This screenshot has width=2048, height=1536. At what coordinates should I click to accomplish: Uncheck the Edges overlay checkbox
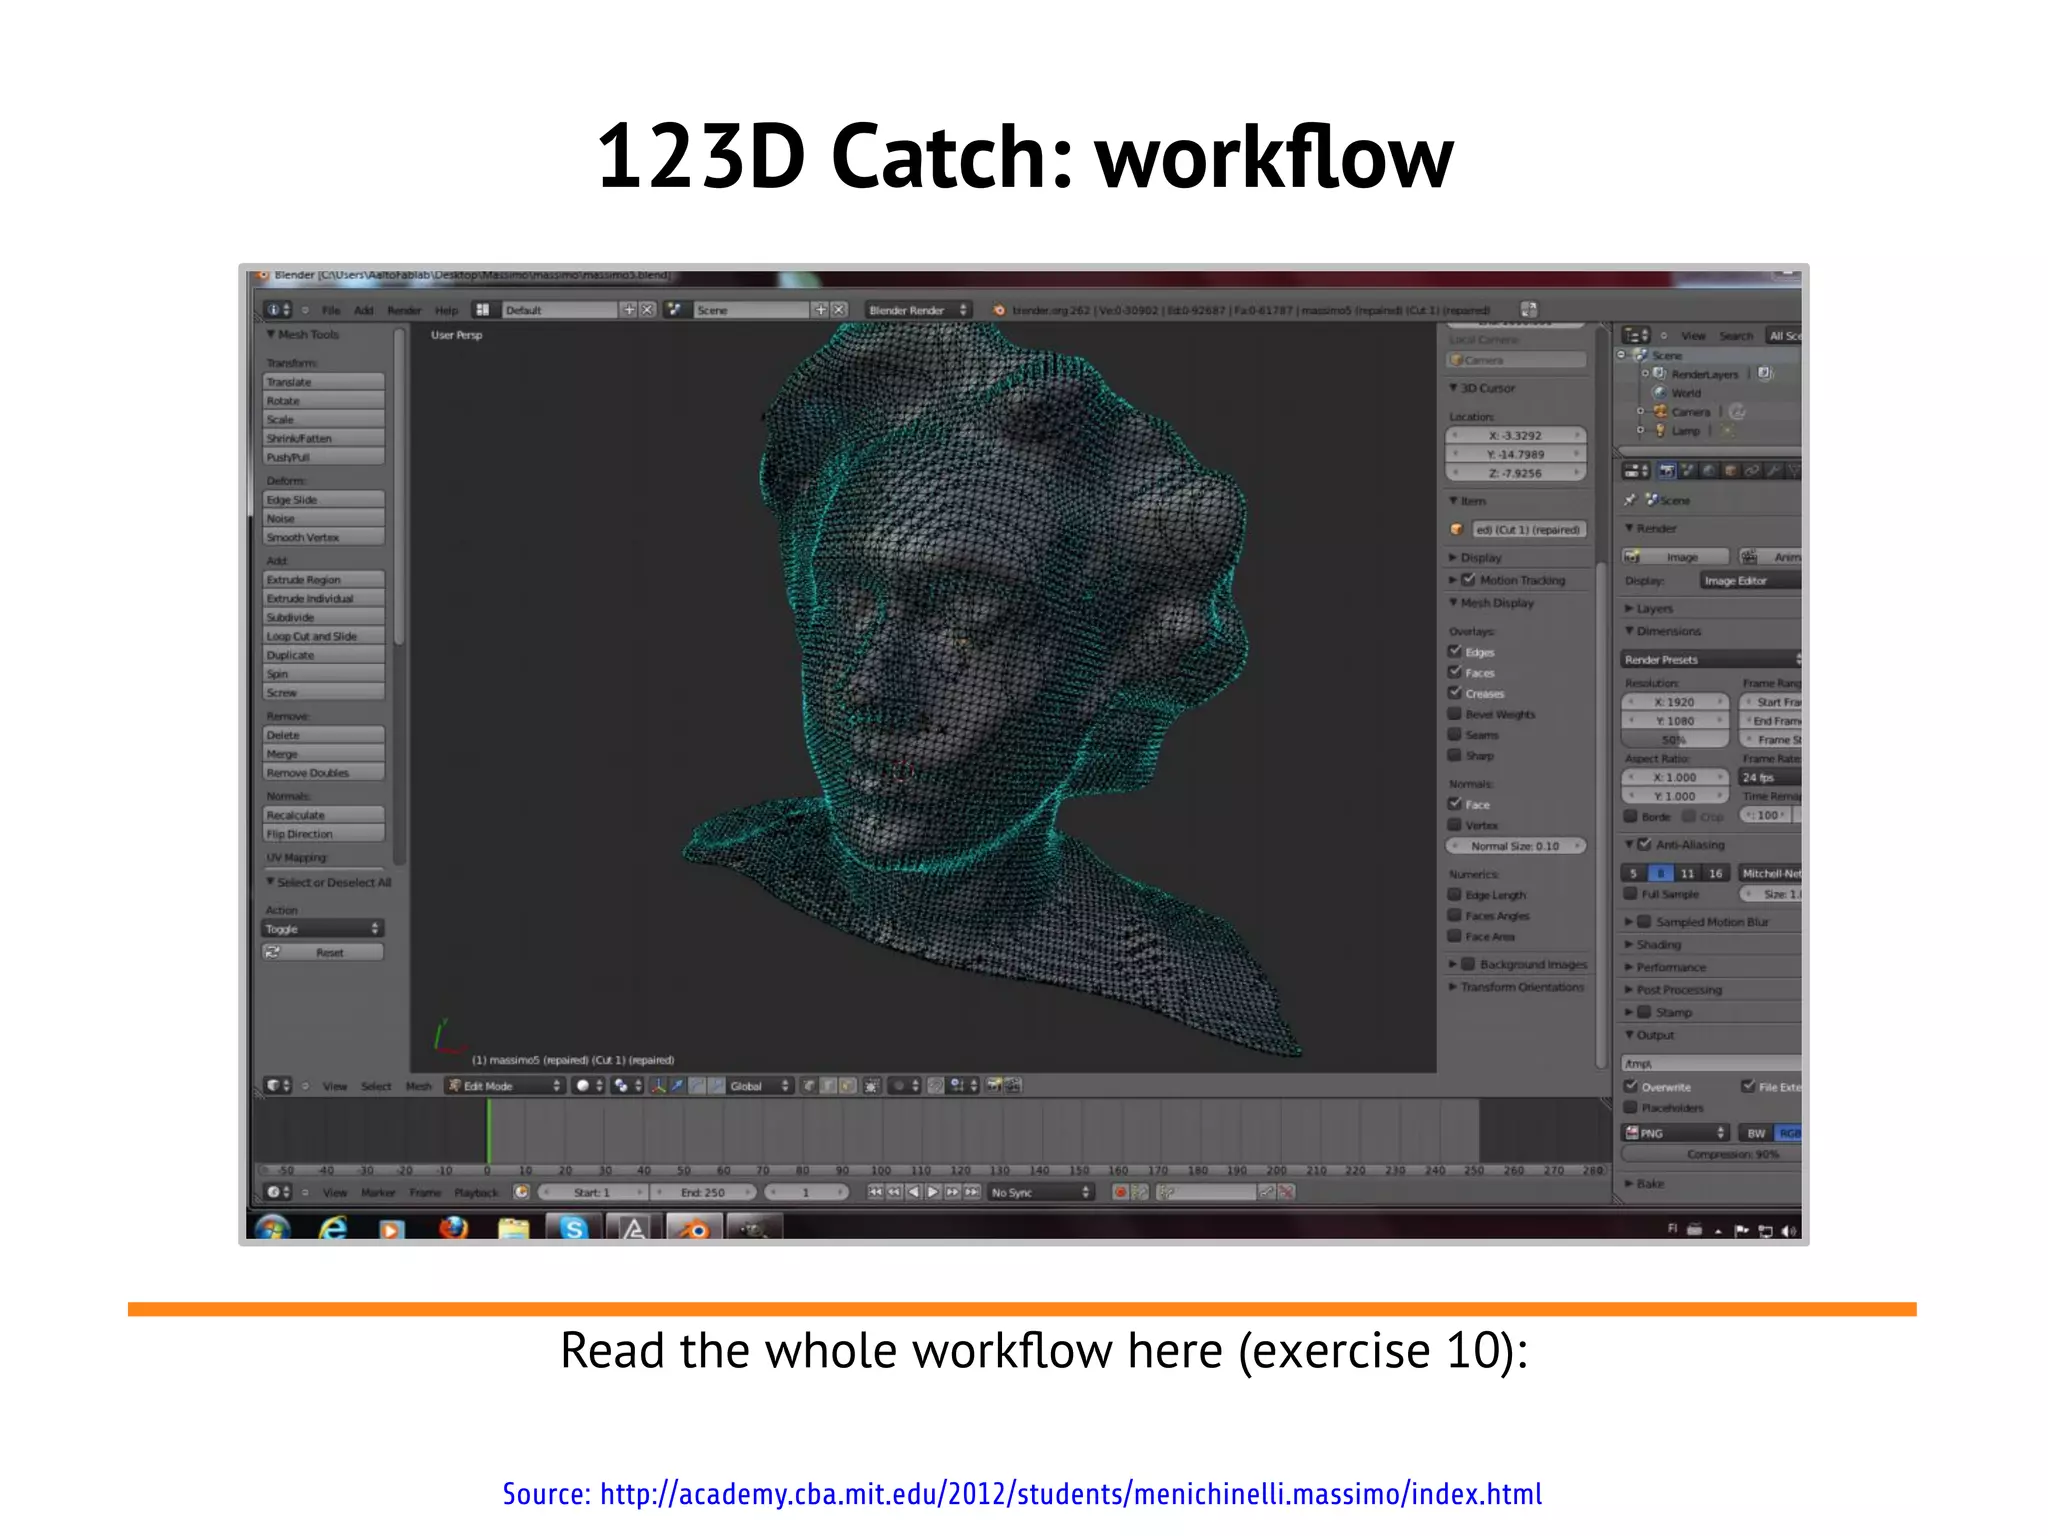(x=1455, y=651)
